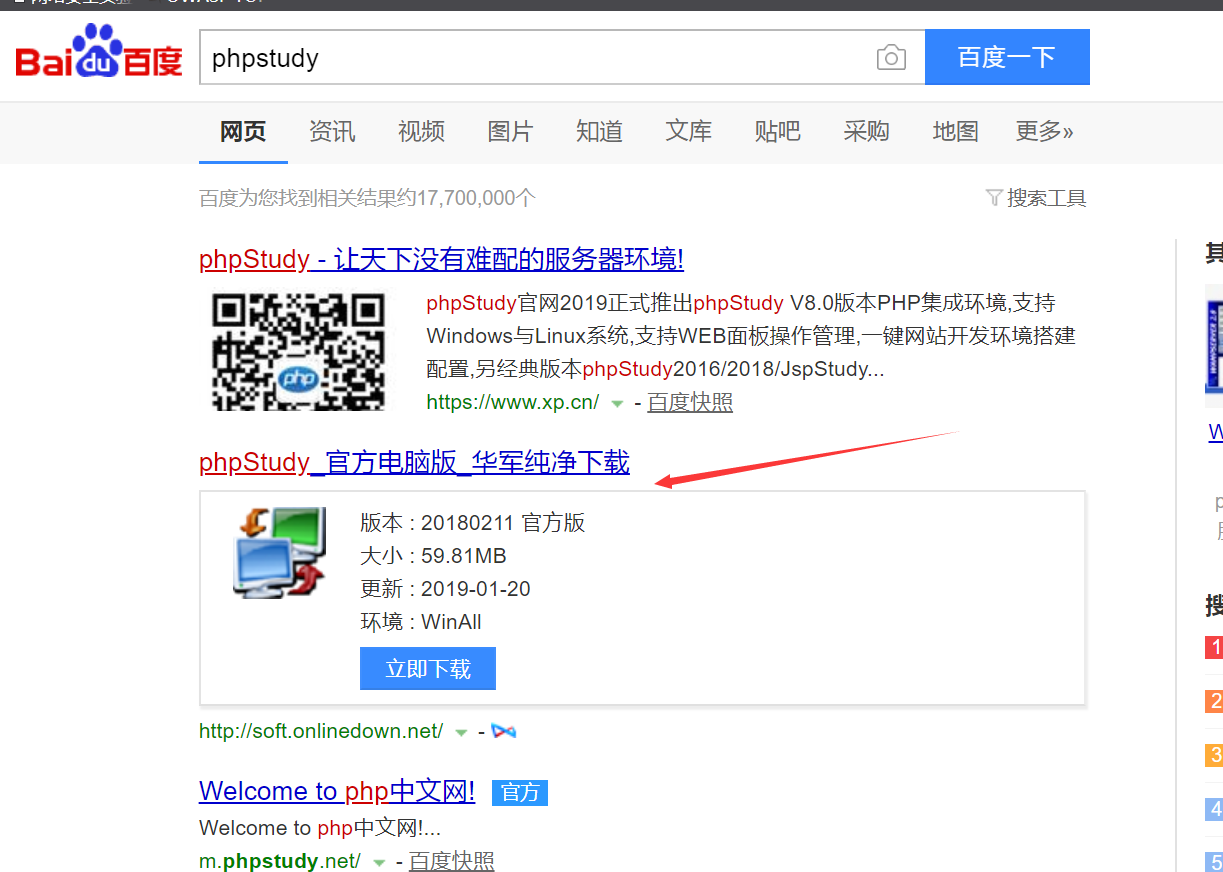Switch to the 视频 tab
The width and height of the screenshot is (1223, 872).
421,131
